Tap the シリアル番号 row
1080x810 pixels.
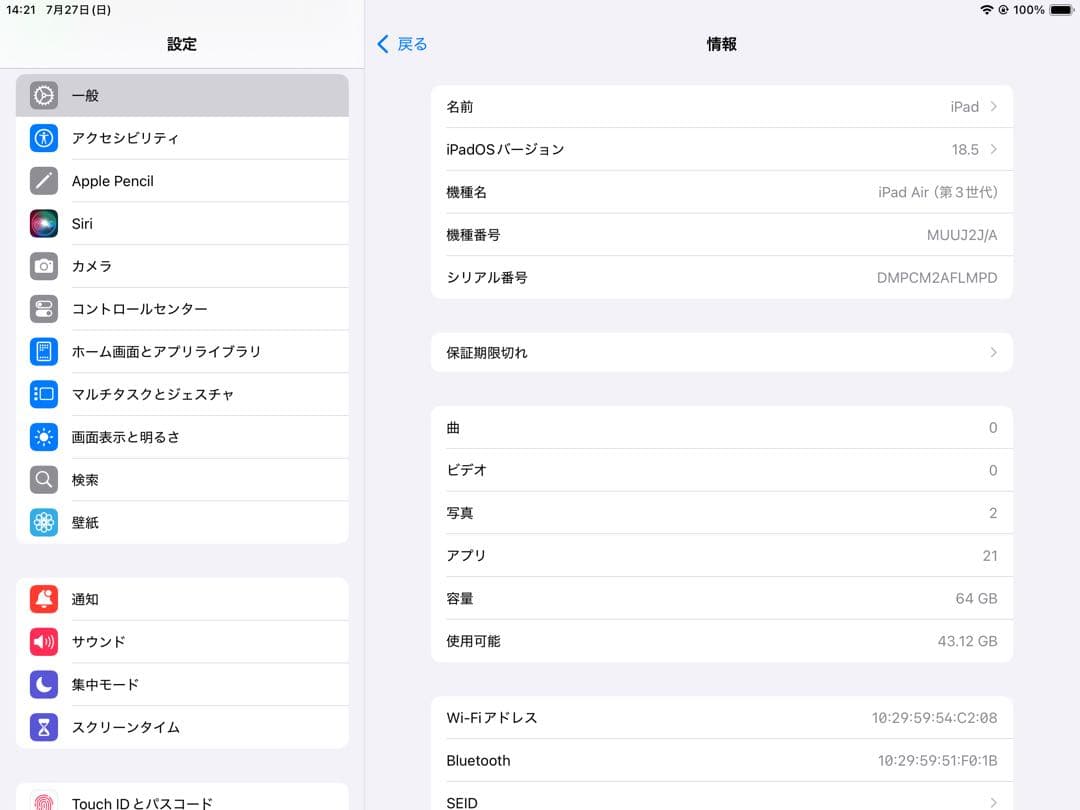click(x=720, y=278)
